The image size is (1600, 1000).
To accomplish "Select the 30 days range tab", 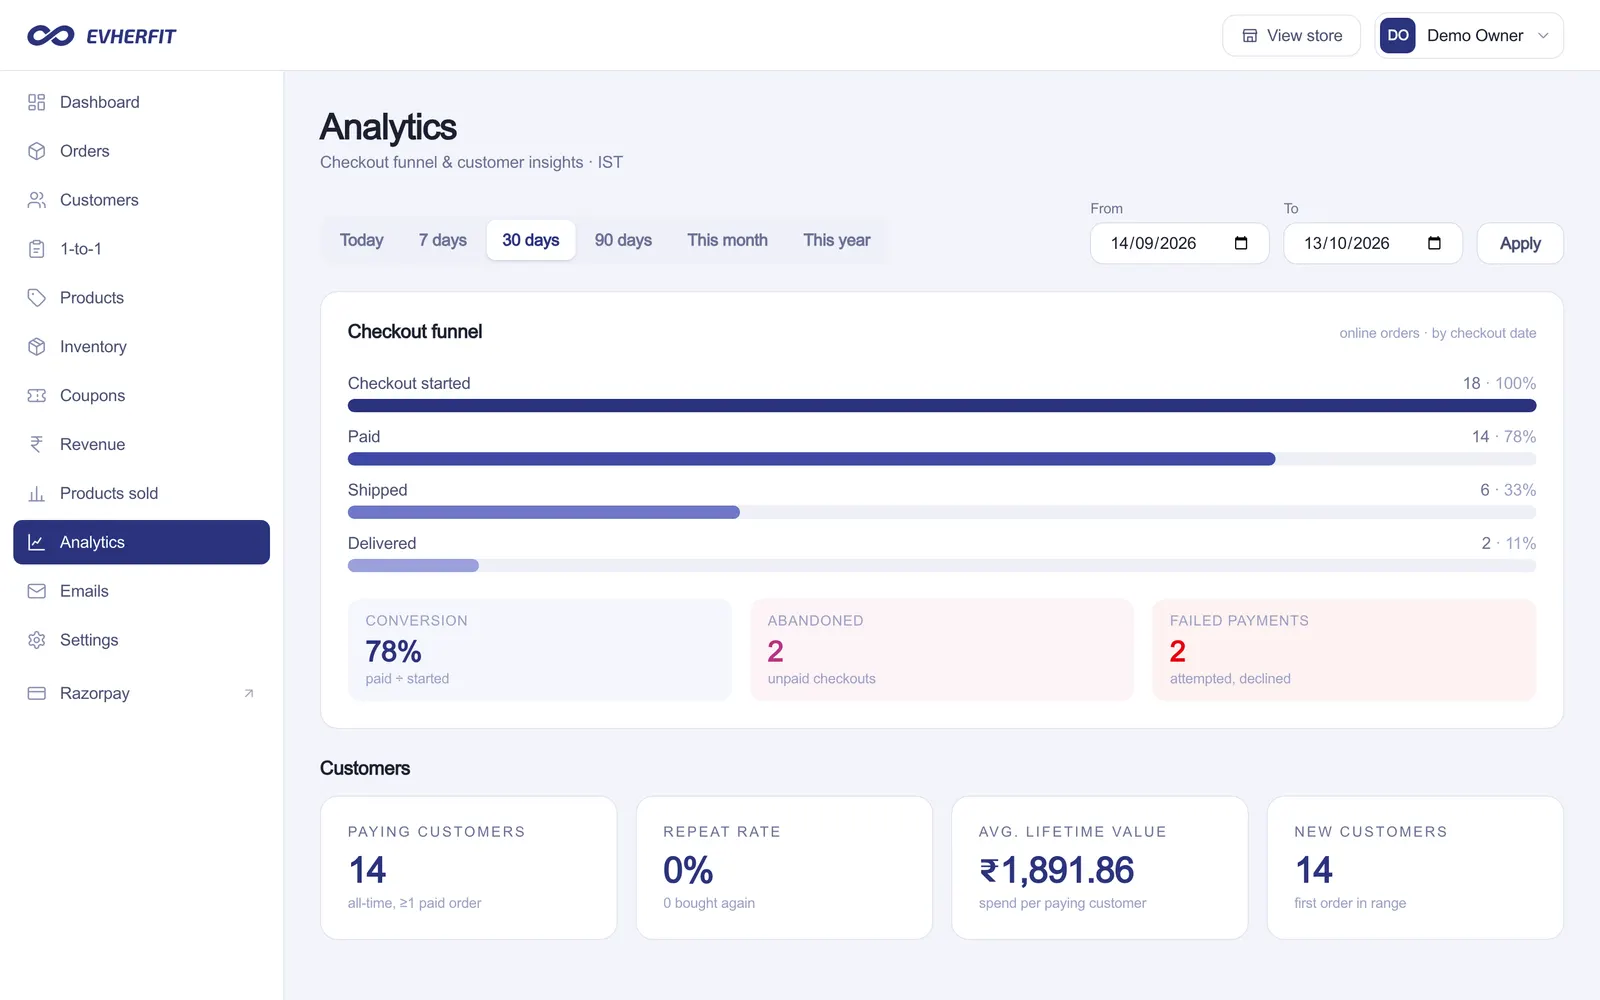I will [x=531, y=240].
